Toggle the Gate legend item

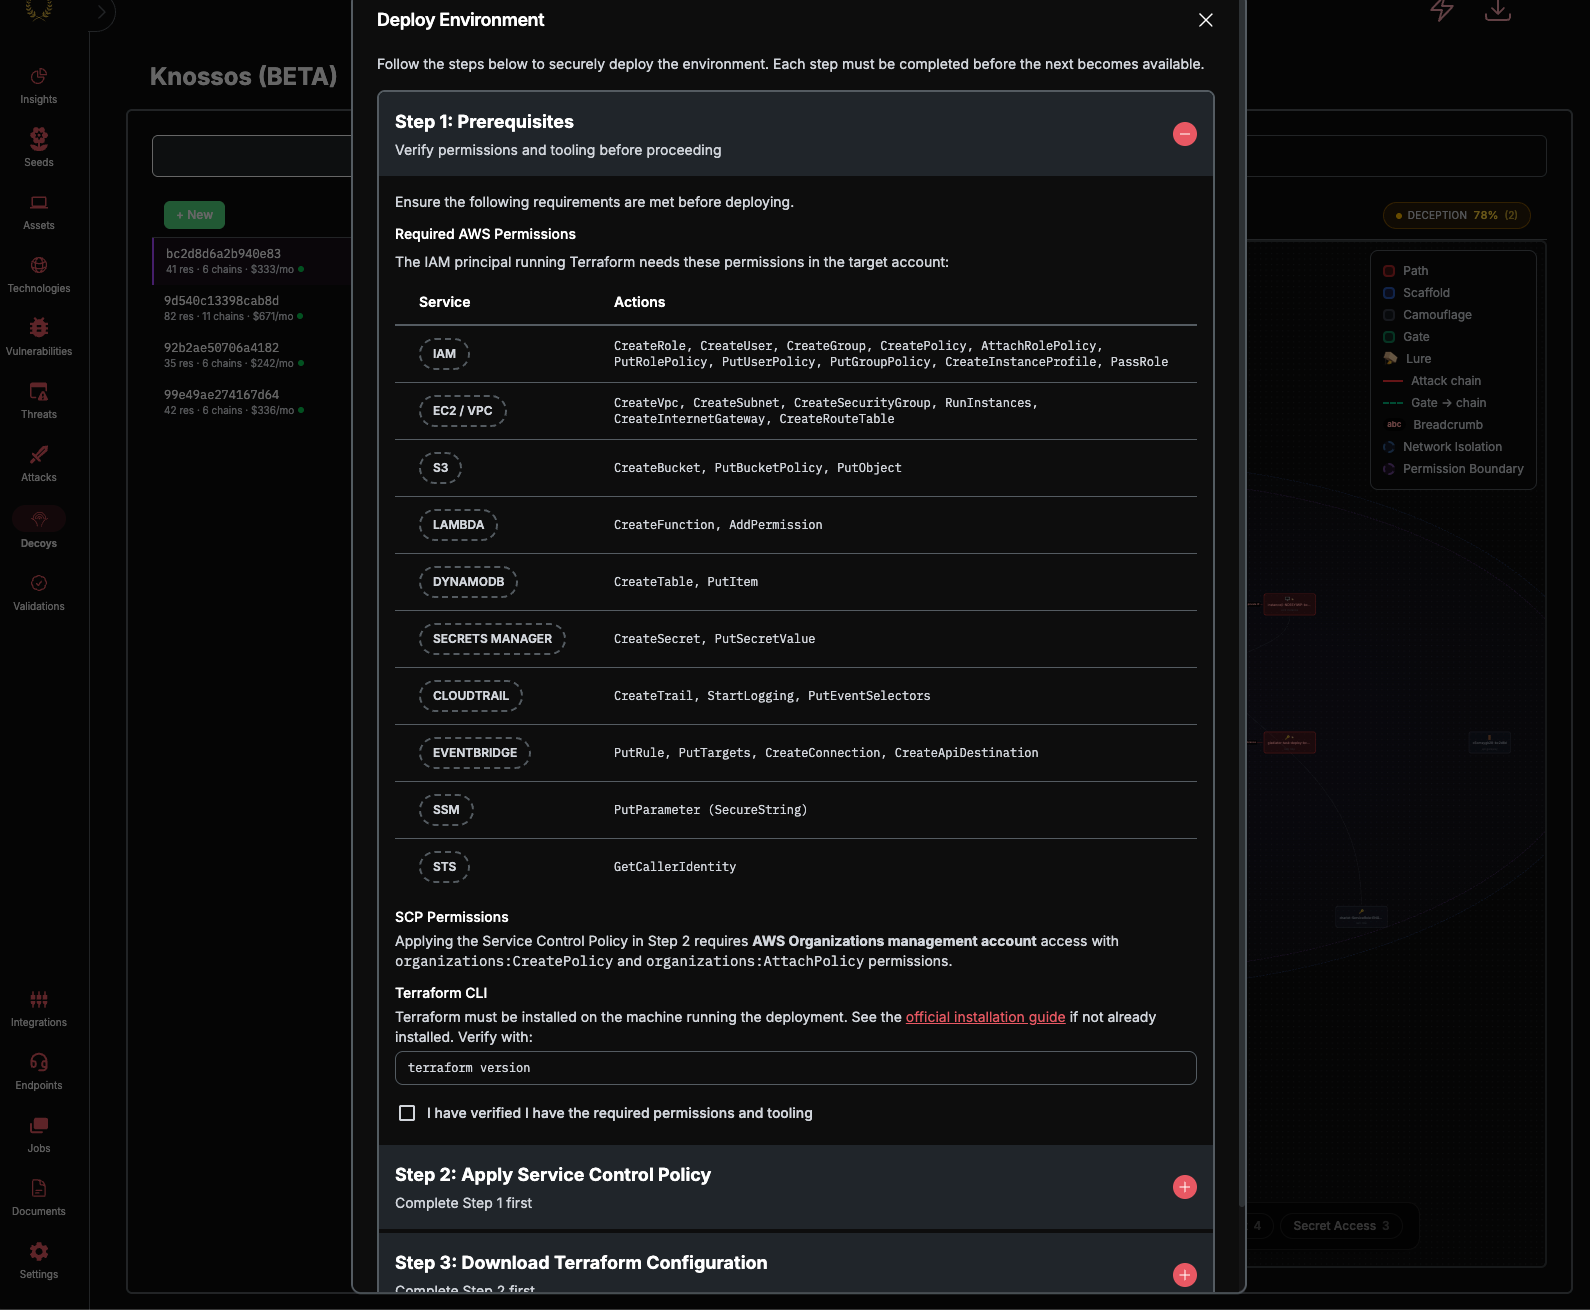(x=1406, y=337)
